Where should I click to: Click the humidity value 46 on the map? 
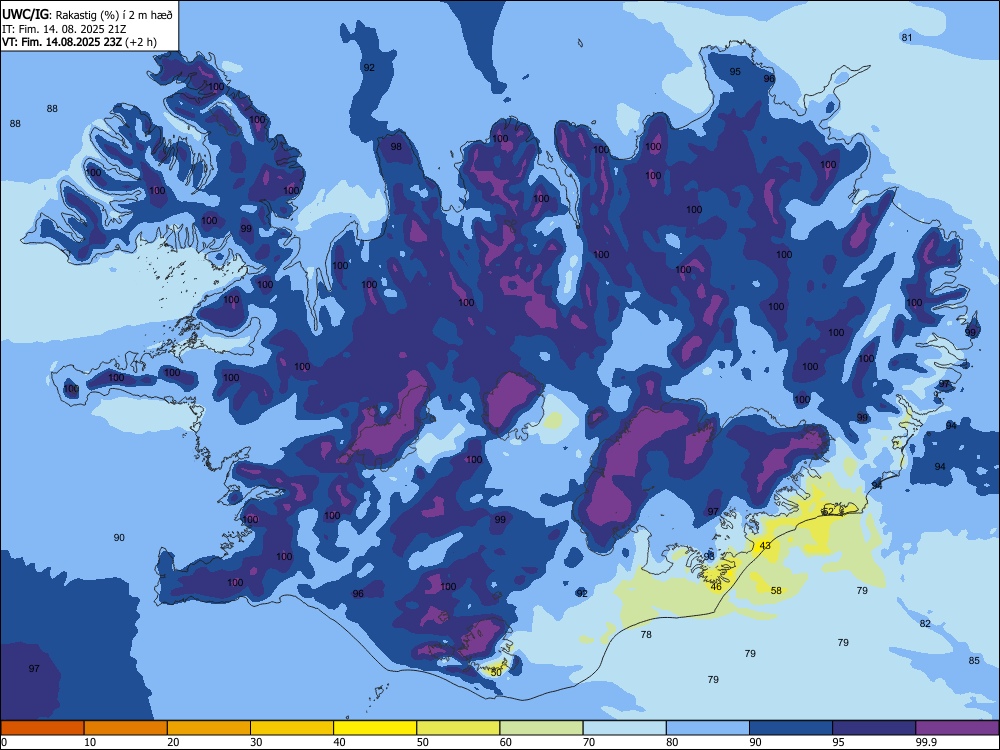coord(716,587)
